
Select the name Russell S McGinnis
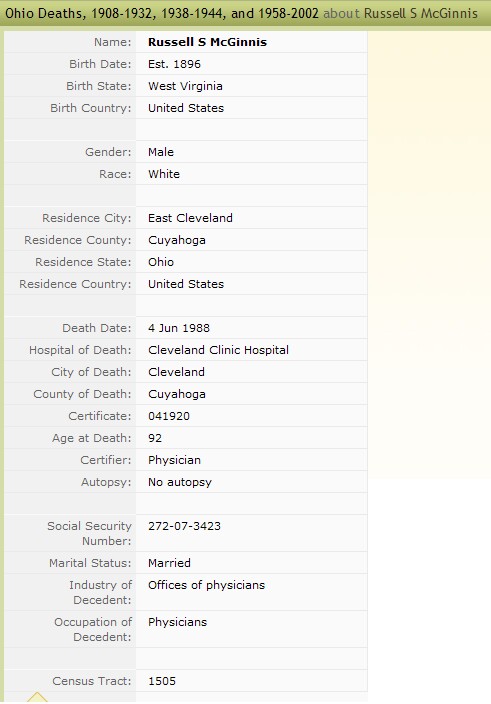(x=207, y=42)
